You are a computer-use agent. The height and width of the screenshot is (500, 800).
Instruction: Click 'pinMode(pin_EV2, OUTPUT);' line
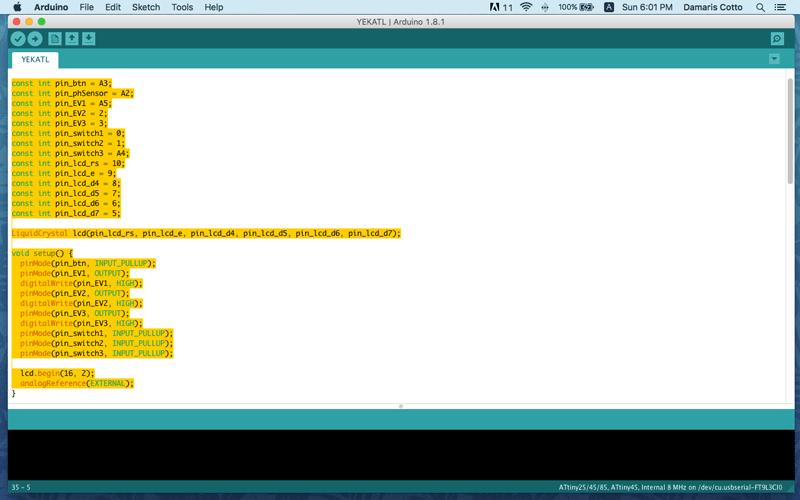[74, 293]
